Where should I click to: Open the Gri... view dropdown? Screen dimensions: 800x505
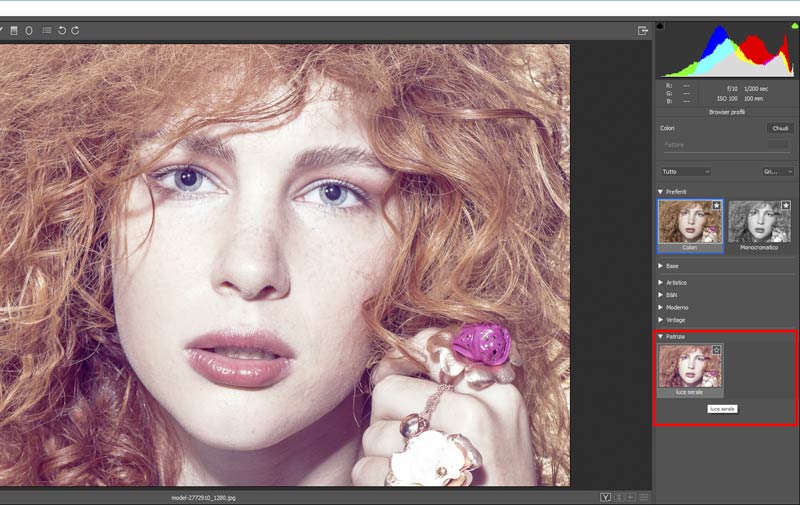pyautogui.click(x=778, y=172)
